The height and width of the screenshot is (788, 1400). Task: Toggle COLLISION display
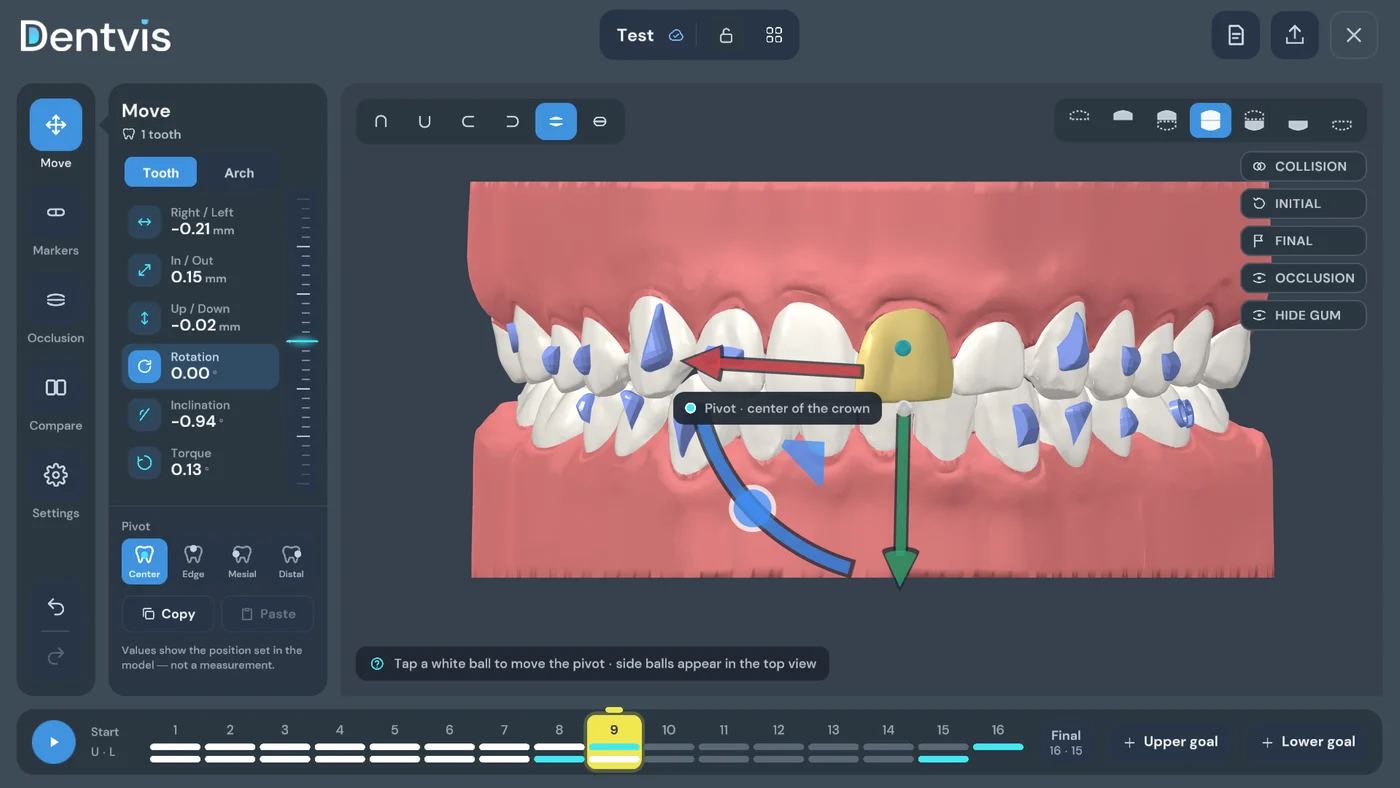[x=1303, y=166]
